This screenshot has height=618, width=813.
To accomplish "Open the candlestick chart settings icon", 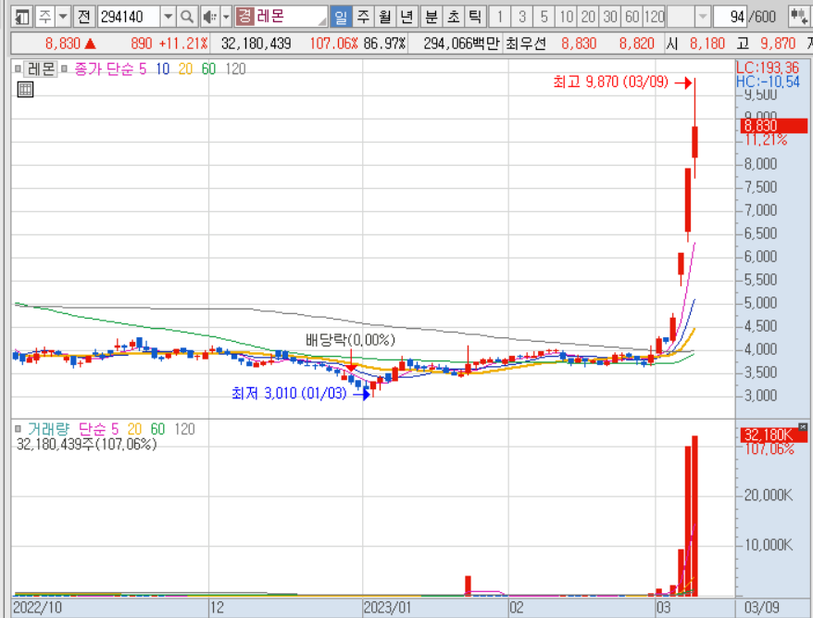I will [x=798, y=17].
